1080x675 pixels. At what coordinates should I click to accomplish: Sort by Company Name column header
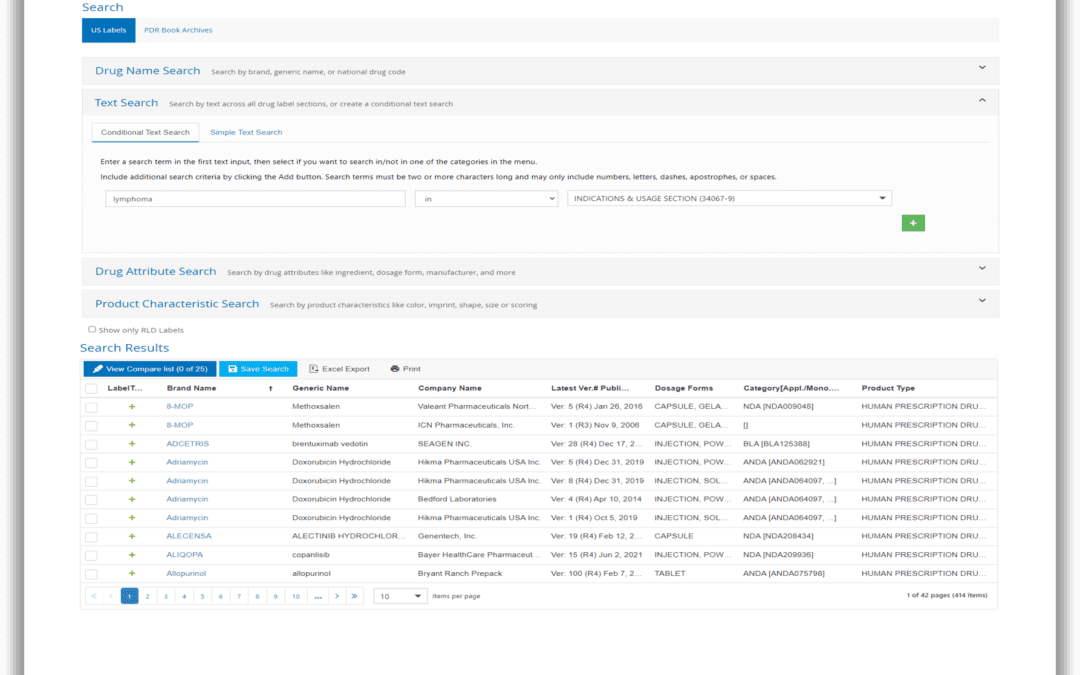click(450, 388)
